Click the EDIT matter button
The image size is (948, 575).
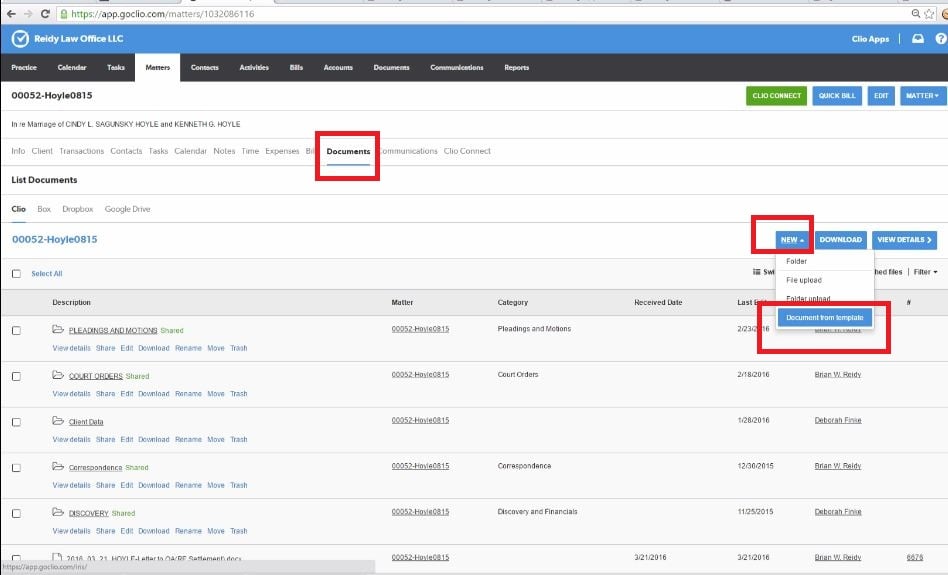coord(881,96)
